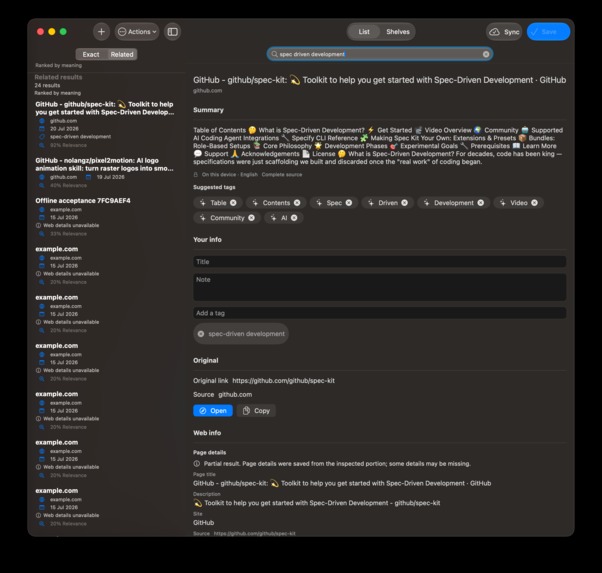Click the calendar icon beside 20 Jul 2026
Viewport: 602px width, 573px height.
coord(42,129)
